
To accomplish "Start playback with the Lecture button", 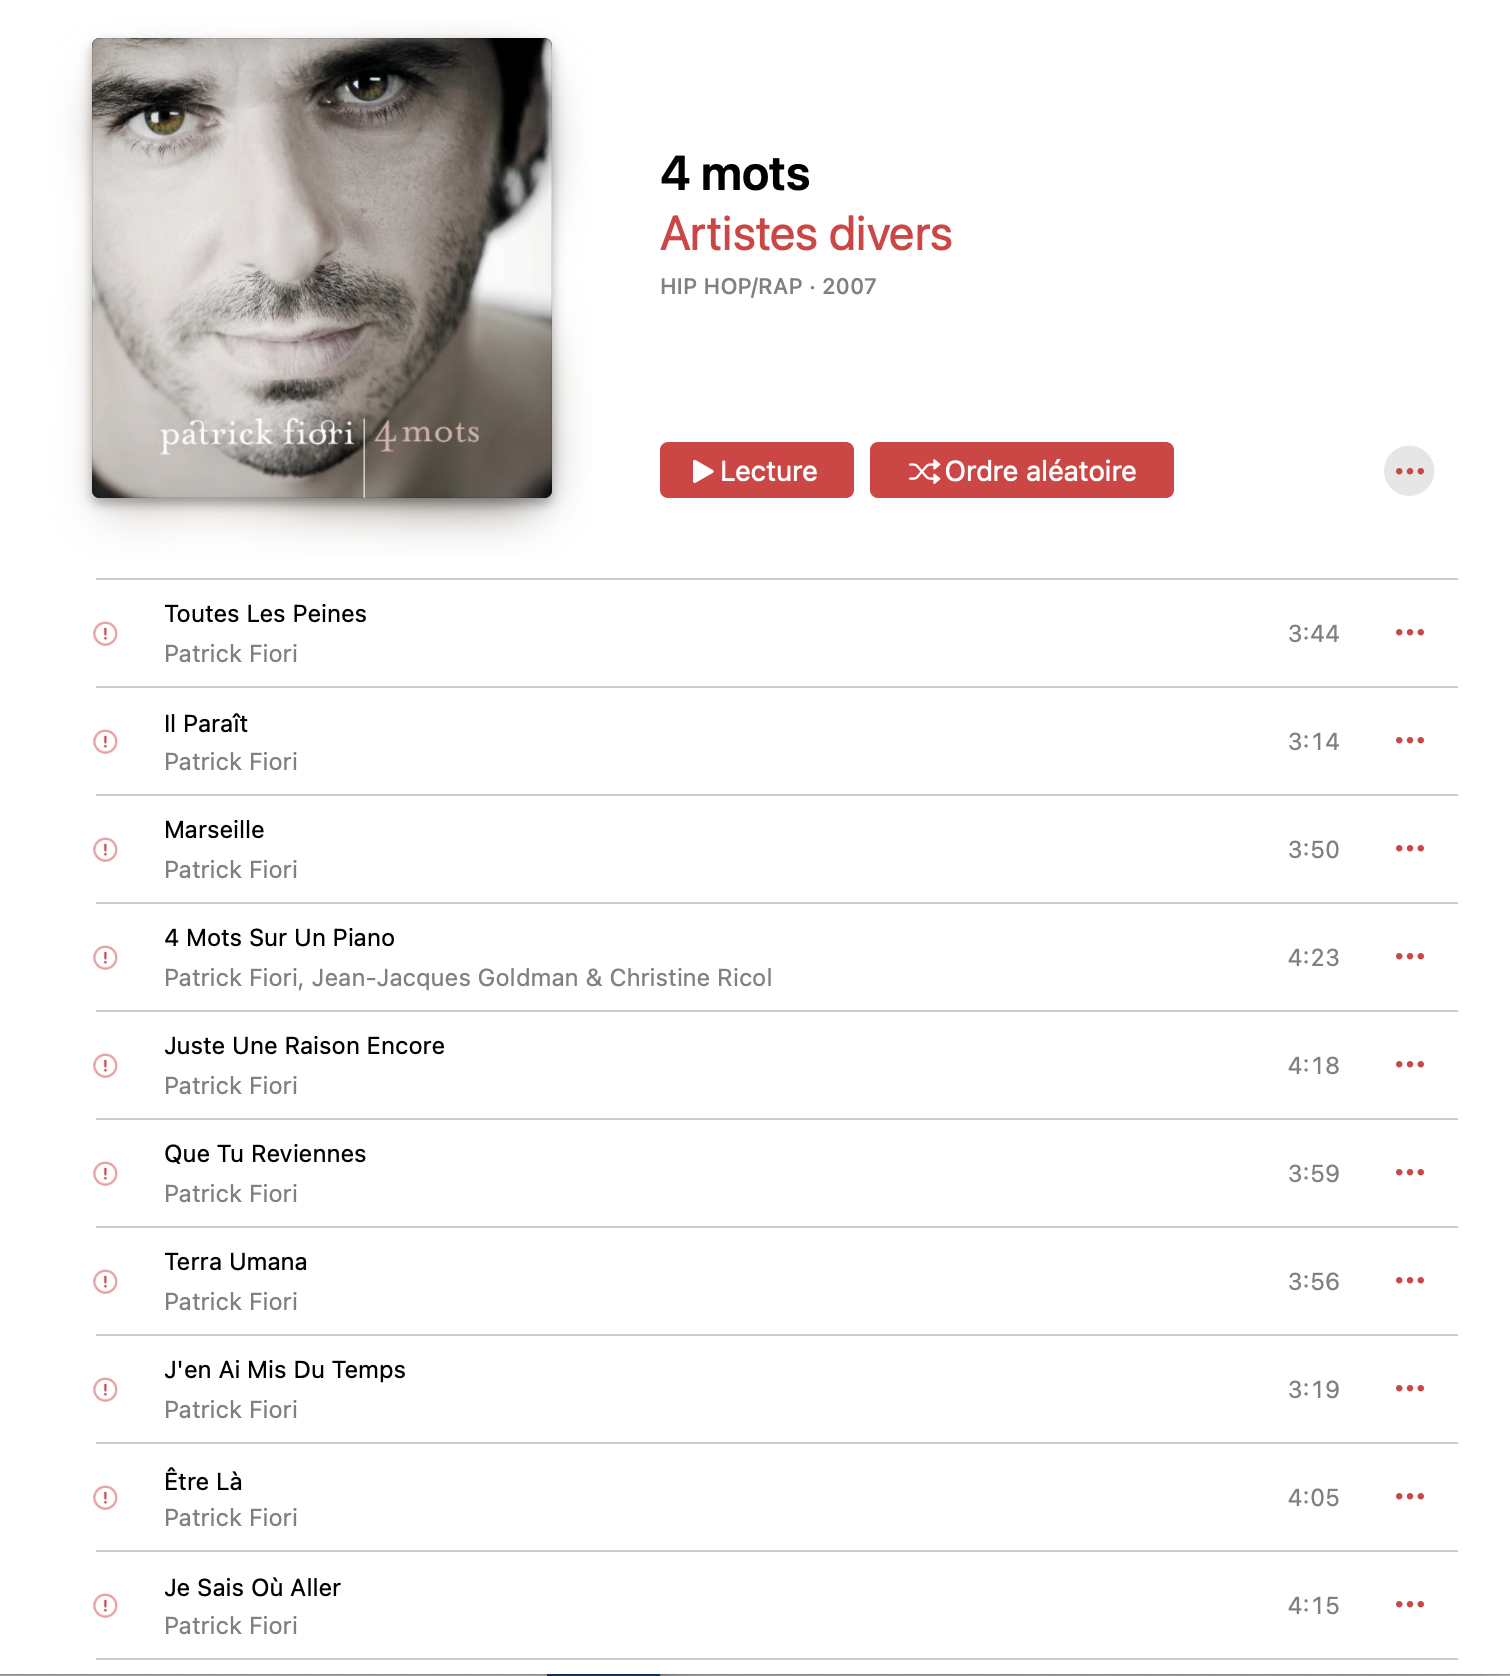I will tap(757, 470).
